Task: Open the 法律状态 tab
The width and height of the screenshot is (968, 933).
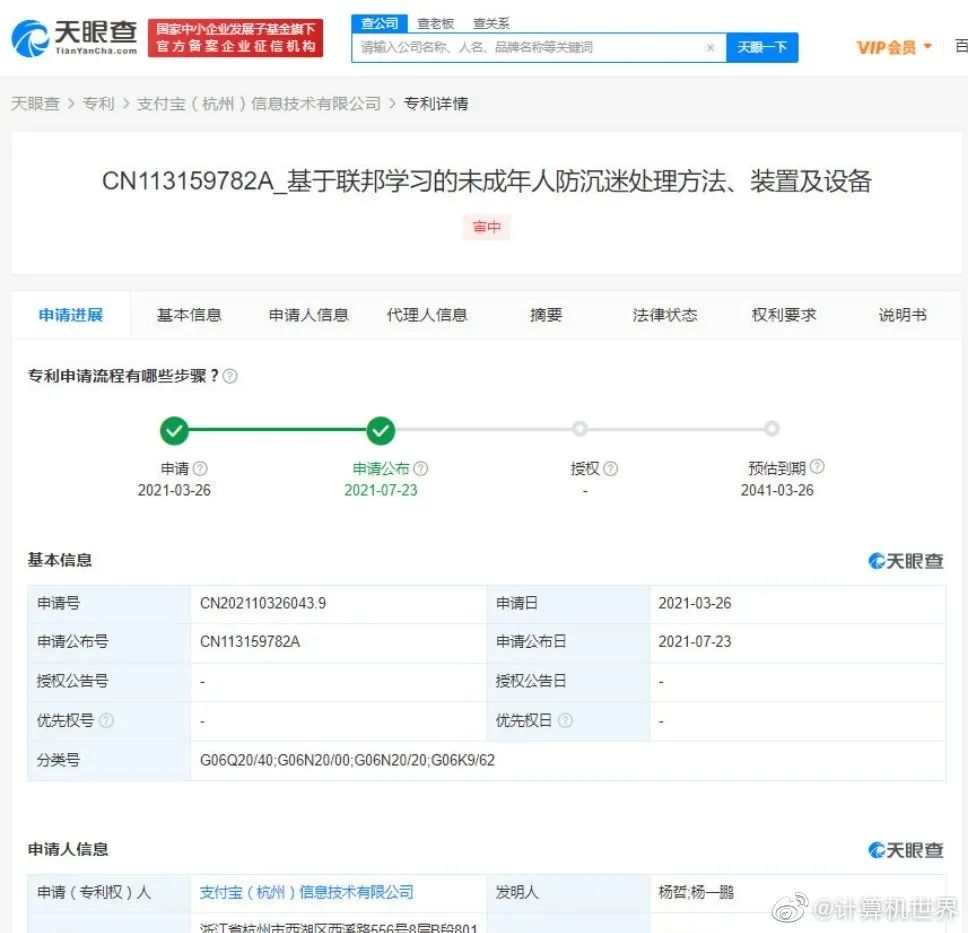Action: [665, 315]
